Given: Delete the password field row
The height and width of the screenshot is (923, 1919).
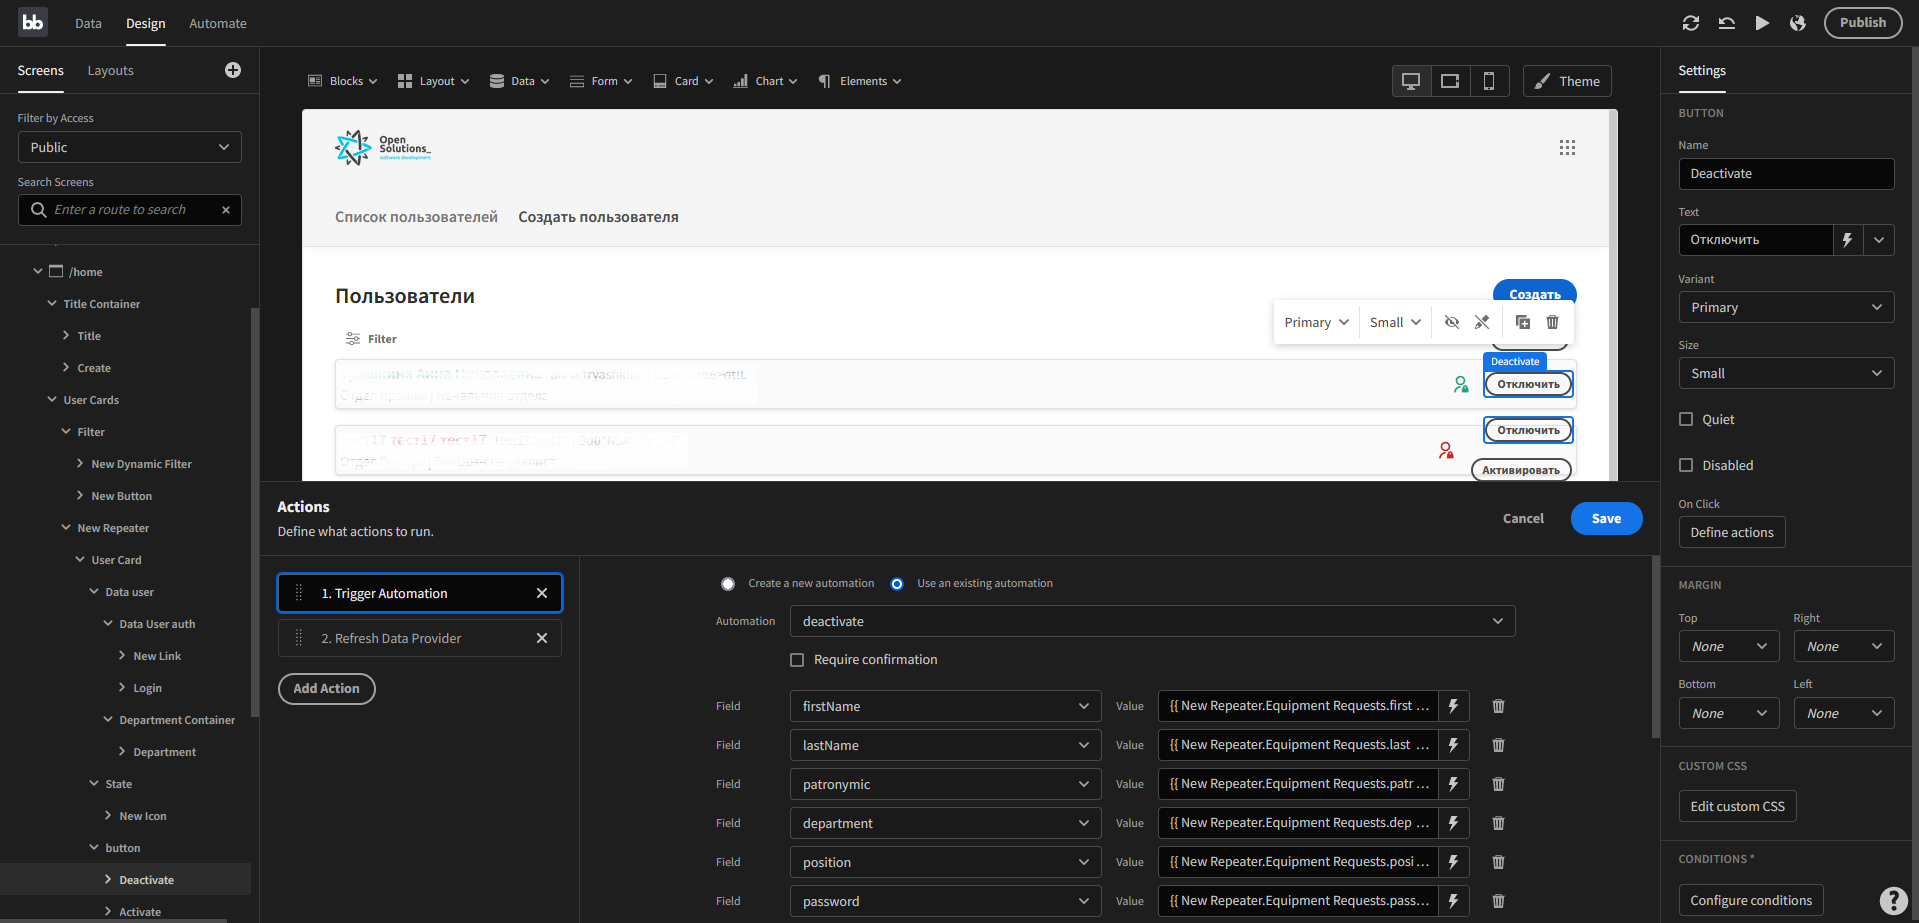Looking at the screenshot, I should [1499, 901].
